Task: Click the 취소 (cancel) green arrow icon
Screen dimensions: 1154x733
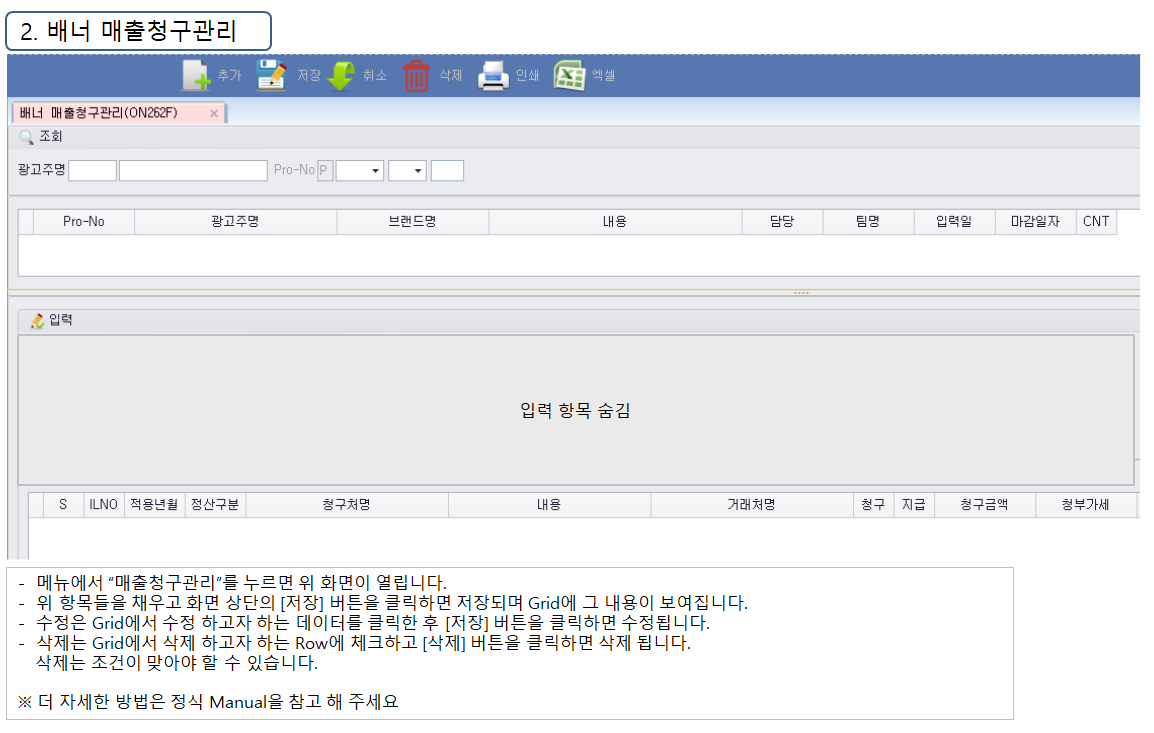Action: pos(341,76)
